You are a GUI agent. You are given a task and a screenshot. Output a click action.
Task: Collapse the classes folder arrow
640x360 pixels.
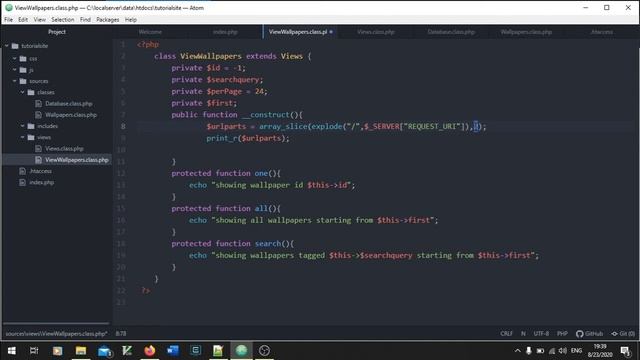click(x=22, y=92)
